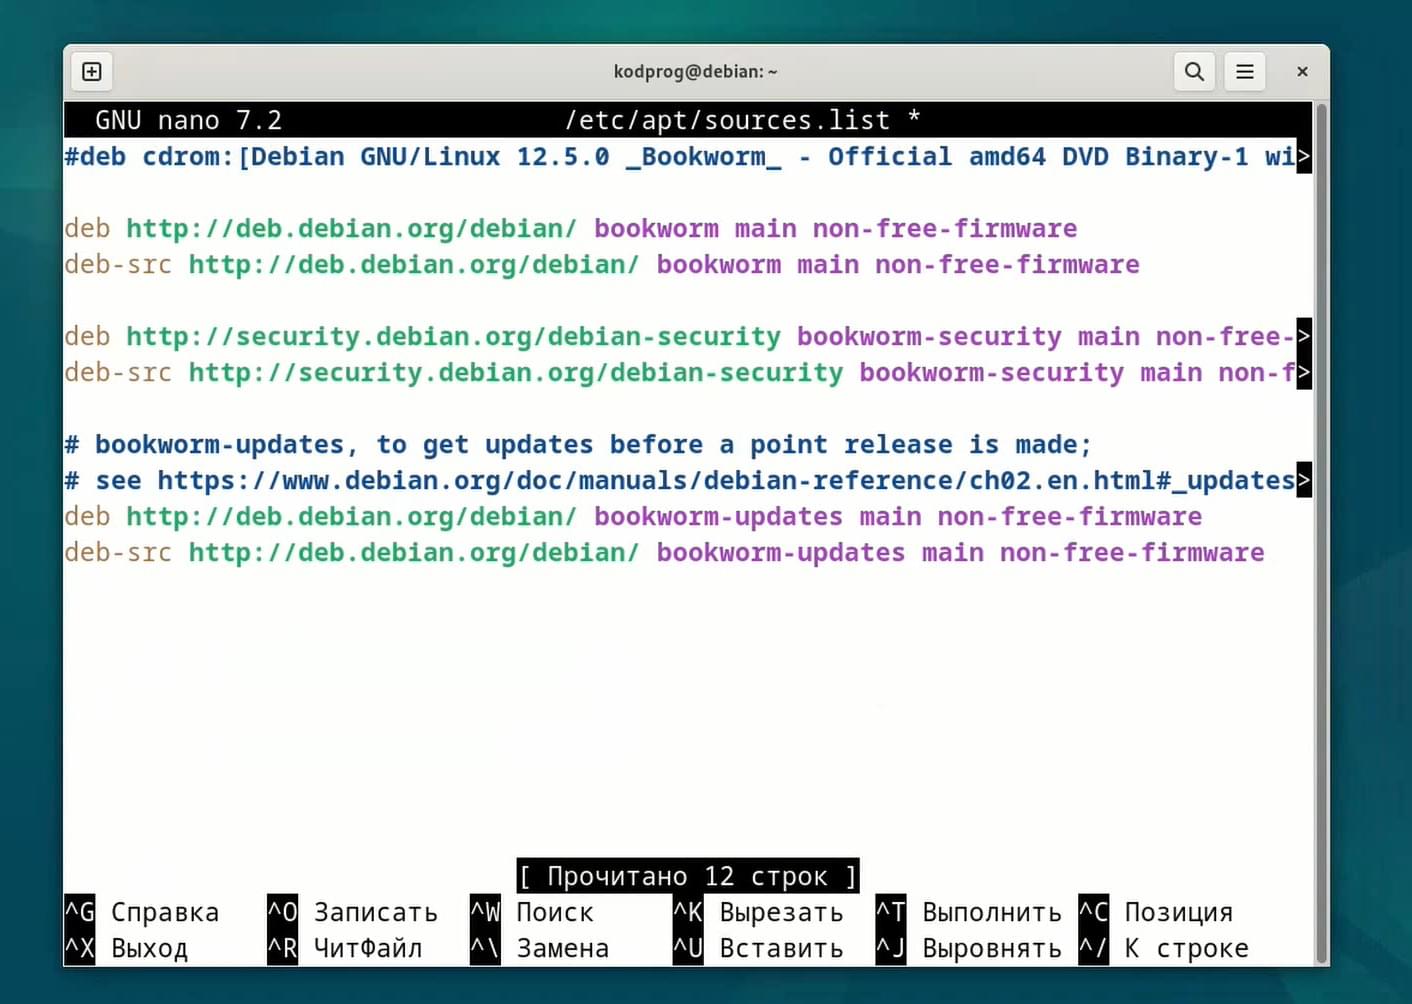Click the ^K Вырезать shortcut
The height and width of the screenshot is (1004, 1412).
[759, 912]
